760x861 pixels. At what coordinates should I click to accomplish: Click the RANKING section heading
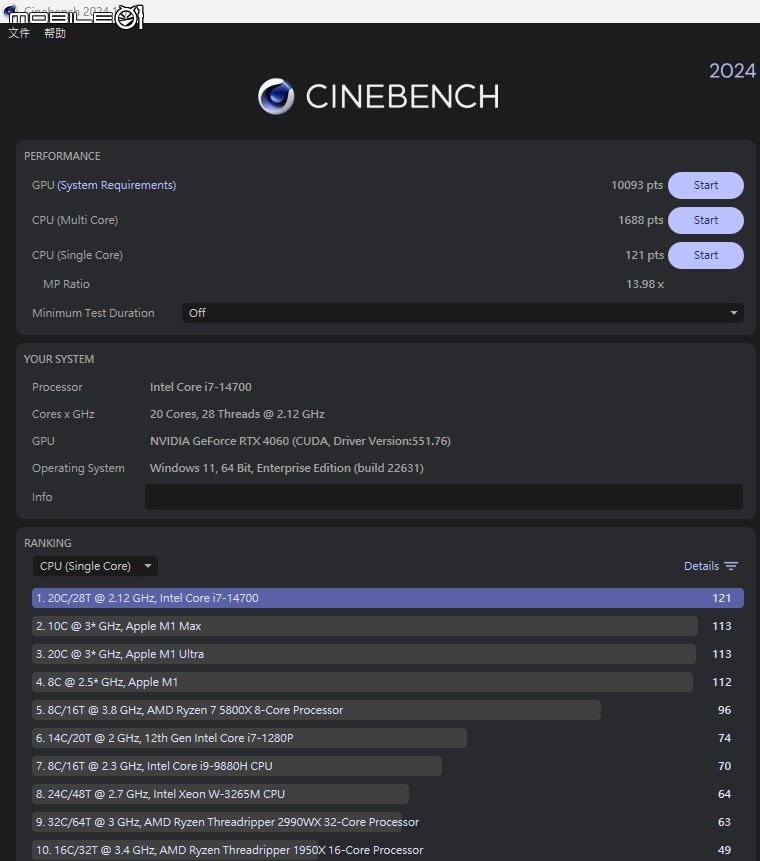[x=48, y=543]
